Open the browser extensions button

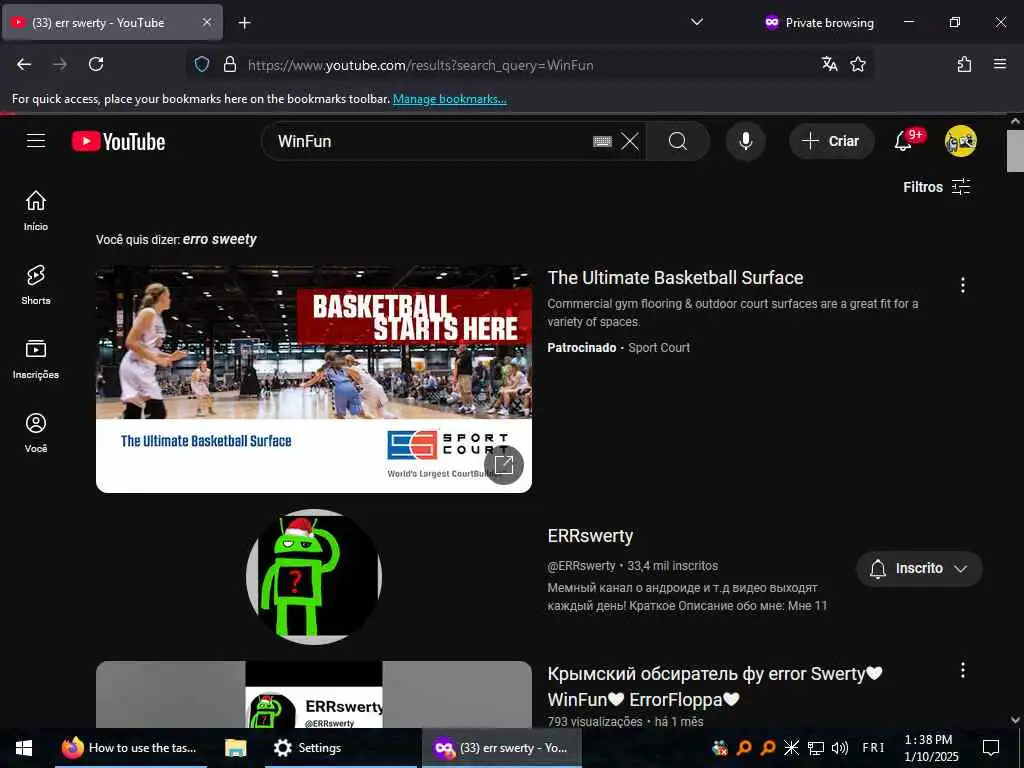[965, 64]
